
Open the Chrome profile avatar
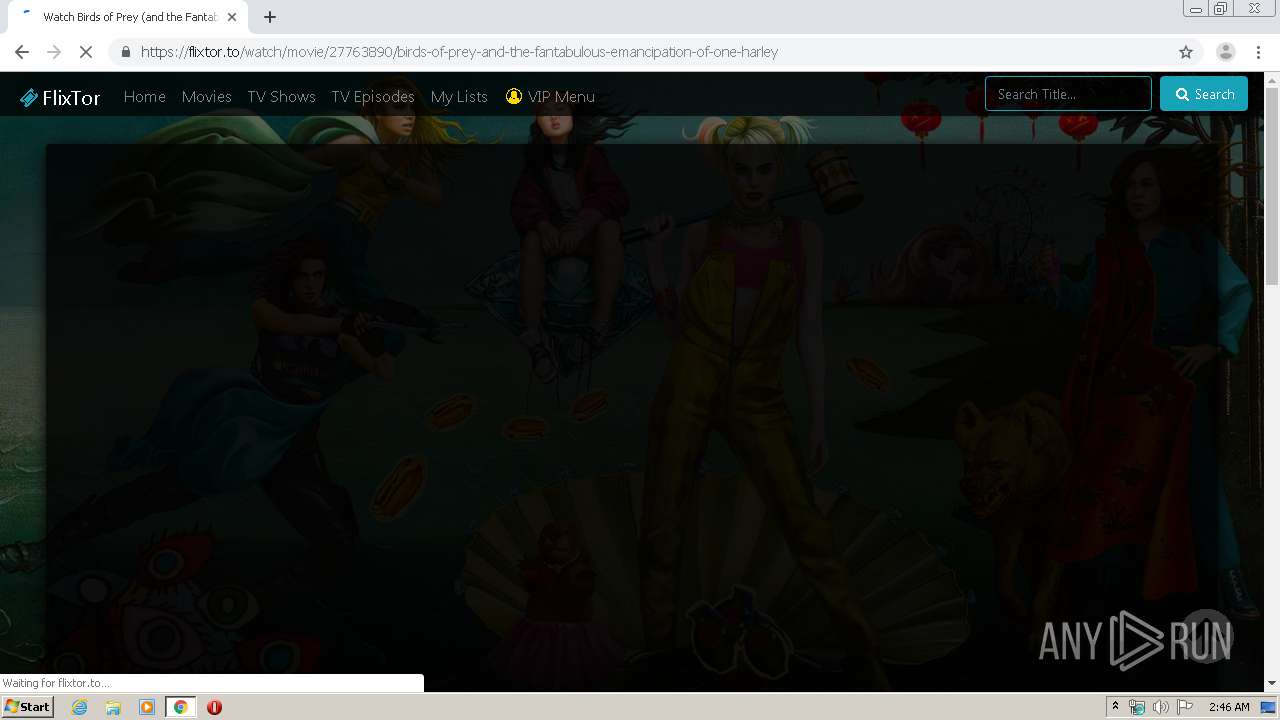(x=1225, y=52)
